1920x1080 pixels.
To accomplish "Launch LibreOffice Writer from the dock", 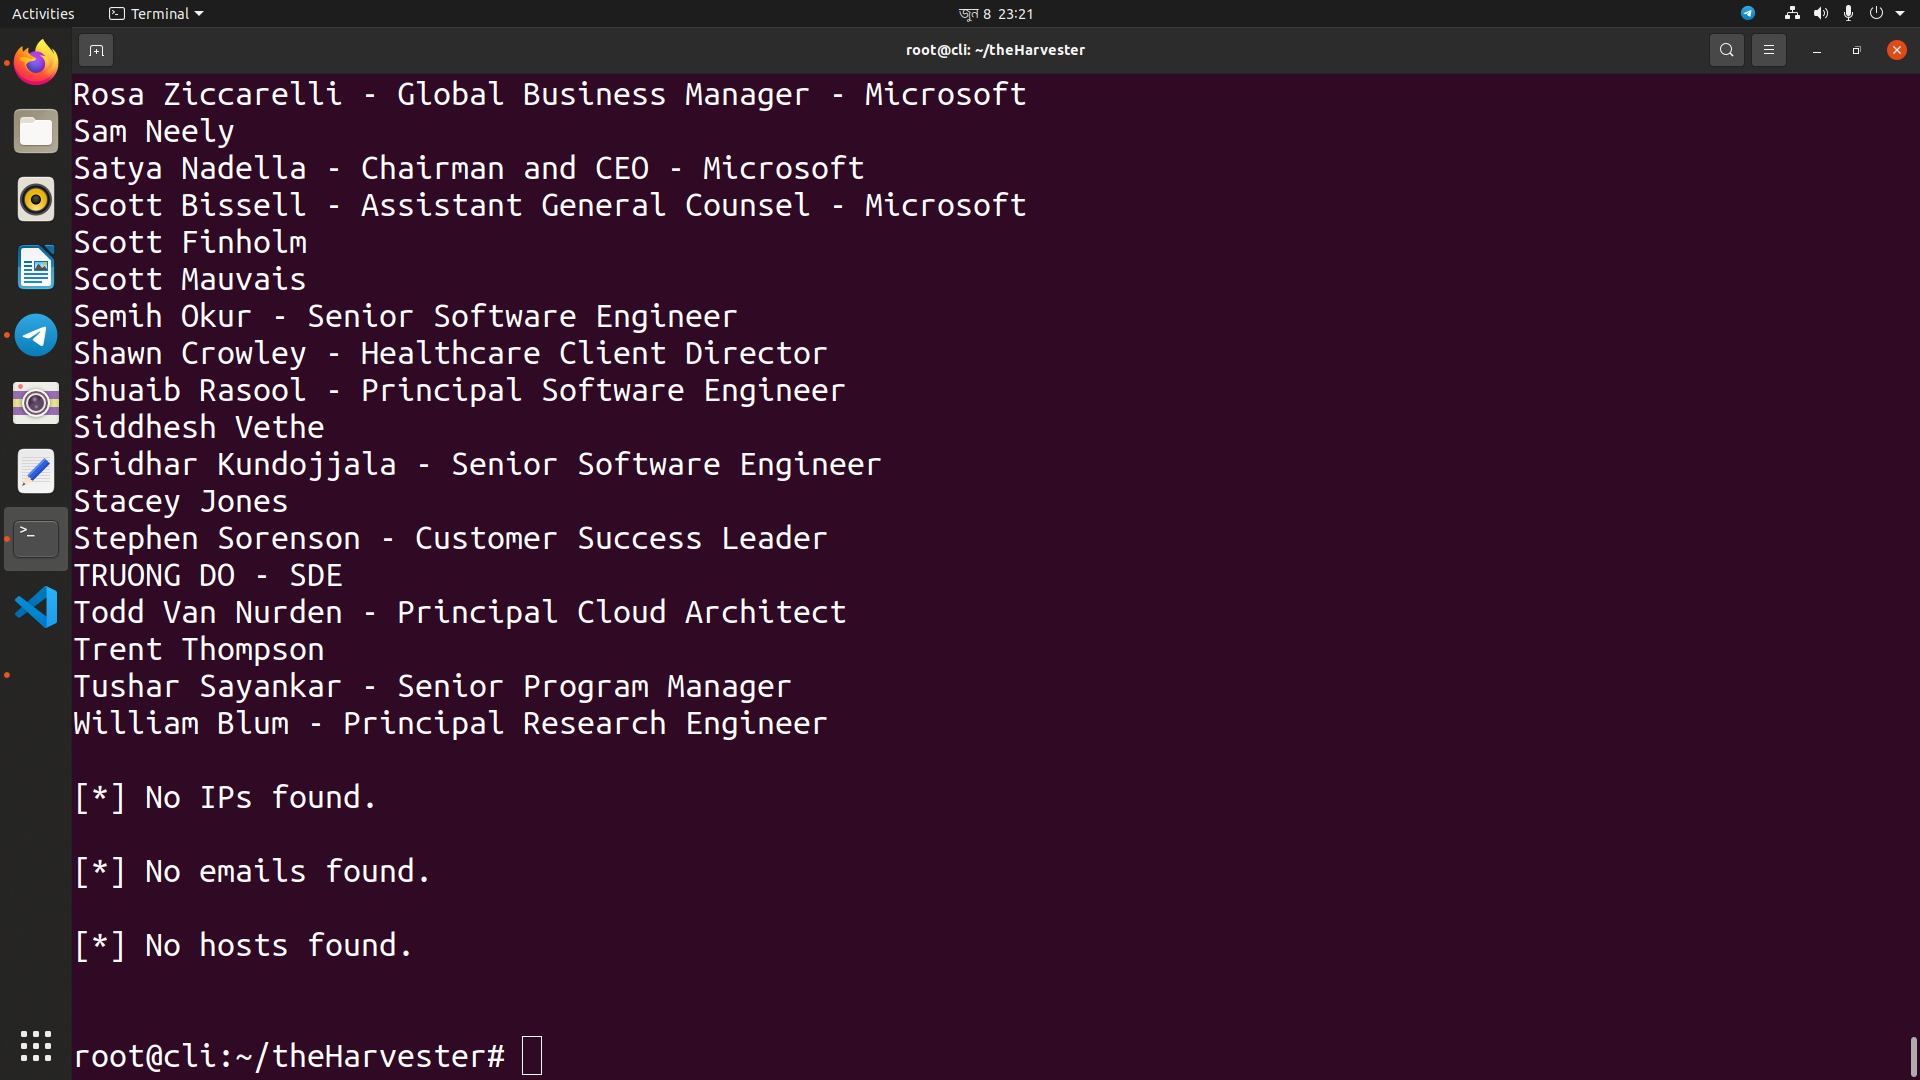I will tap(36, 267).
